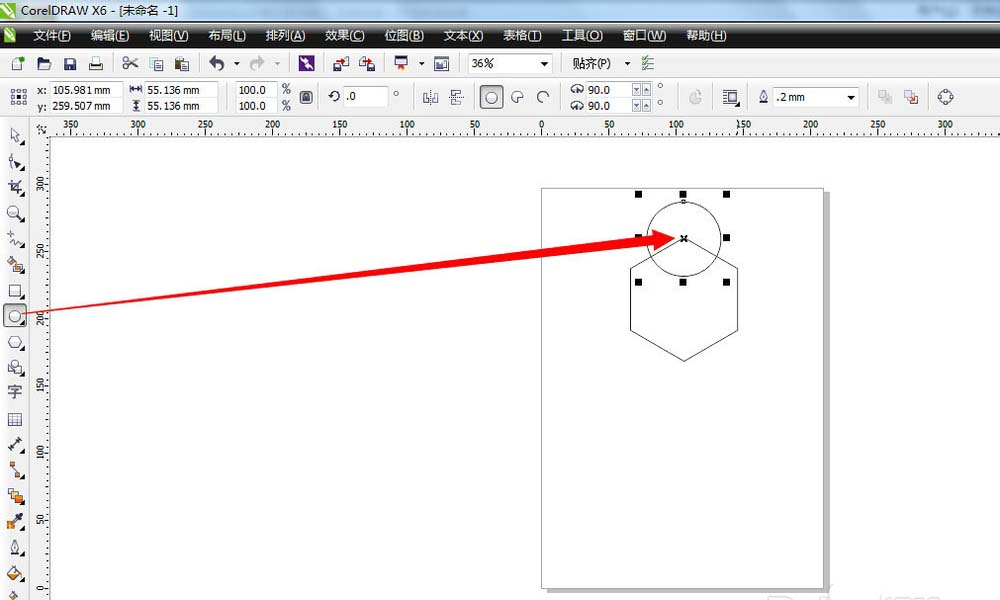Pick the Text tool (字)
The image size is (1000, 600).
tap(15, 392)
